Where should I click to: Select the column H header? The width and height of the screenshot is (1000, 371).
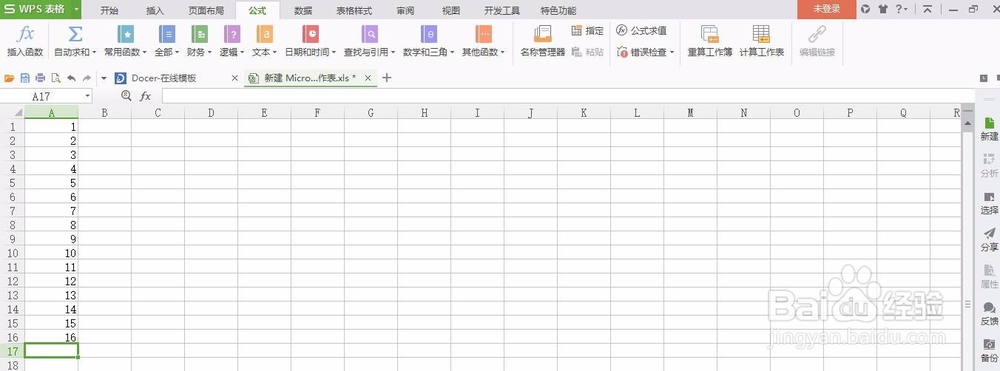click(x=424, y=113)
